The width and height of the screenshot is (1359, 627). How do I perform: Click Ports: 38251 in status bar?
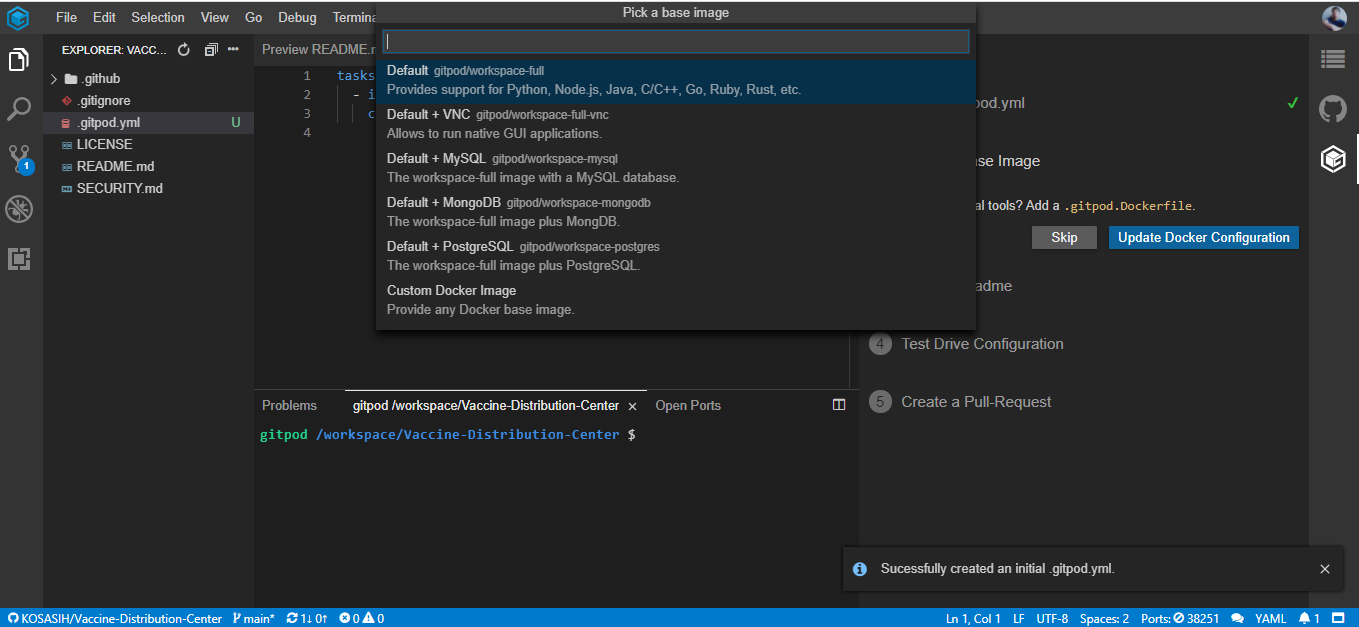tap(1180, 618)
